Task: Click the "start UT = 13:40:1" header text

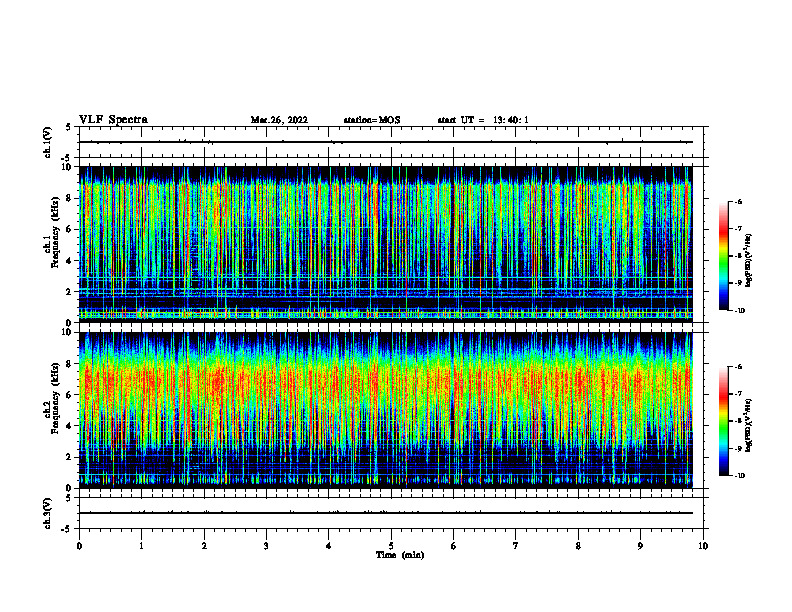Action: point(483,120)
